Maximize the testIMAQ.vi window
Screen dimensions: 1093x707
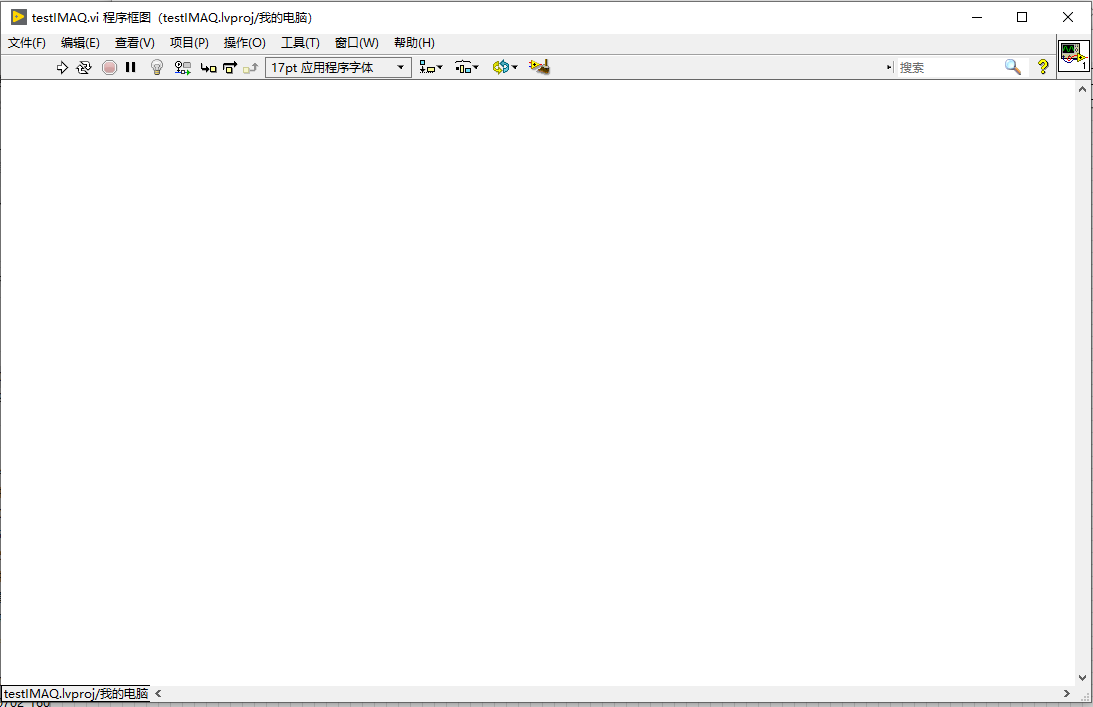(x=1022, y=17)
